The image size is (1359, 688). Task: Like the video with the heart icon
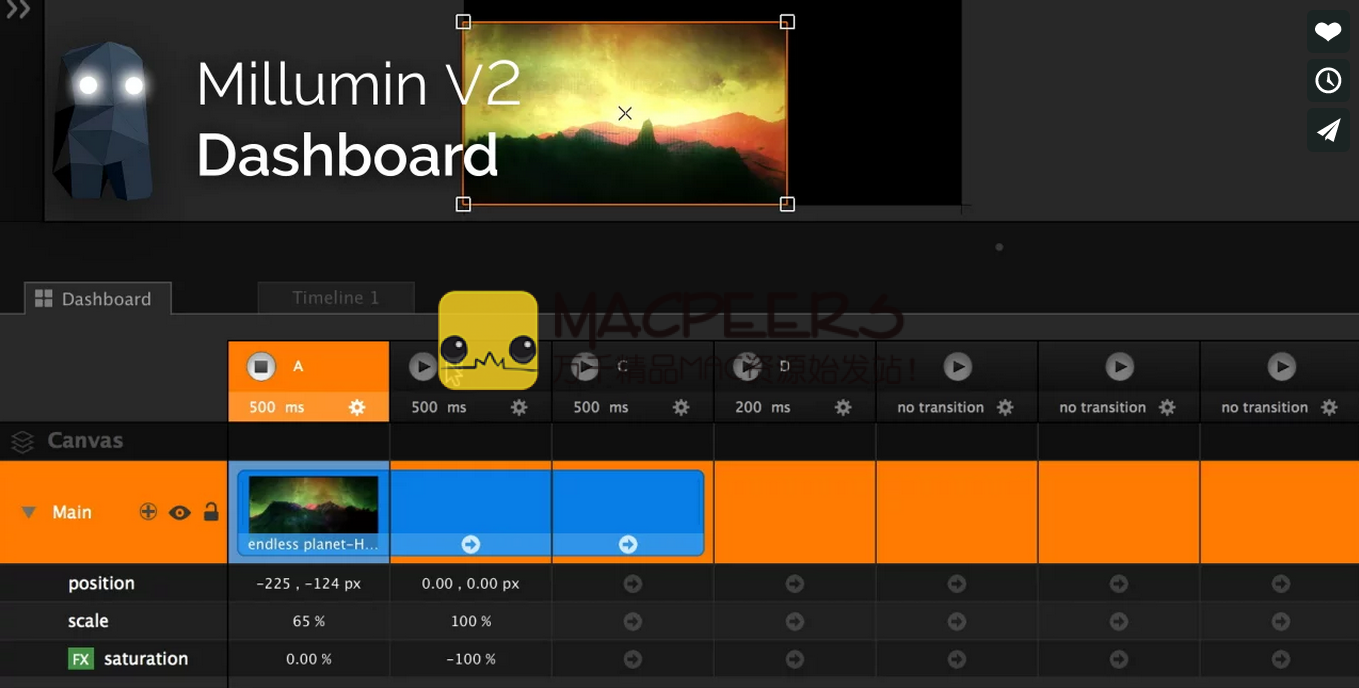[1328, 32]
